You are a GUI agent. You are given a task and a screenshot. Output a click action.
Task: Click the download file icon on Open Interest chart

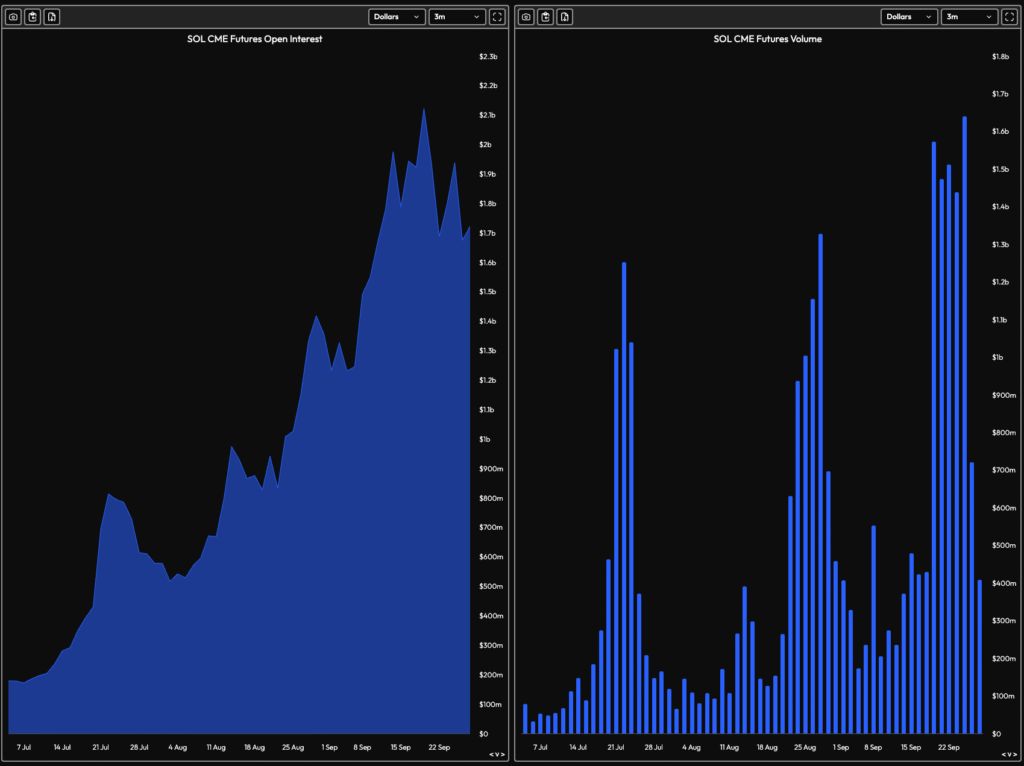tap(52, 17)
